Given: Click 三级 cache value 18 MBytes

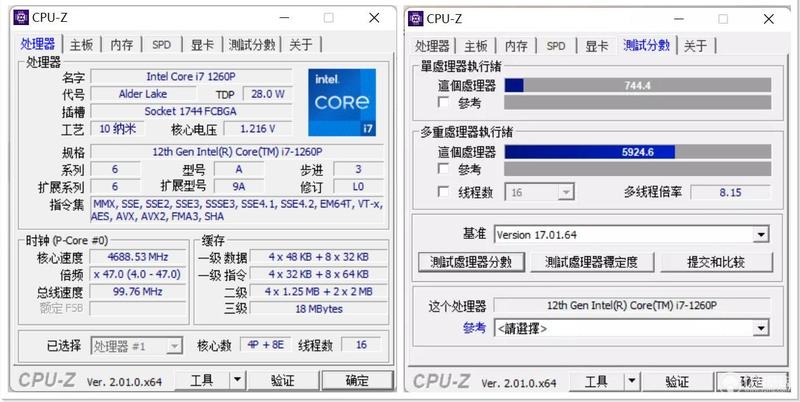Looking at the screenshot, I should 319,309.
